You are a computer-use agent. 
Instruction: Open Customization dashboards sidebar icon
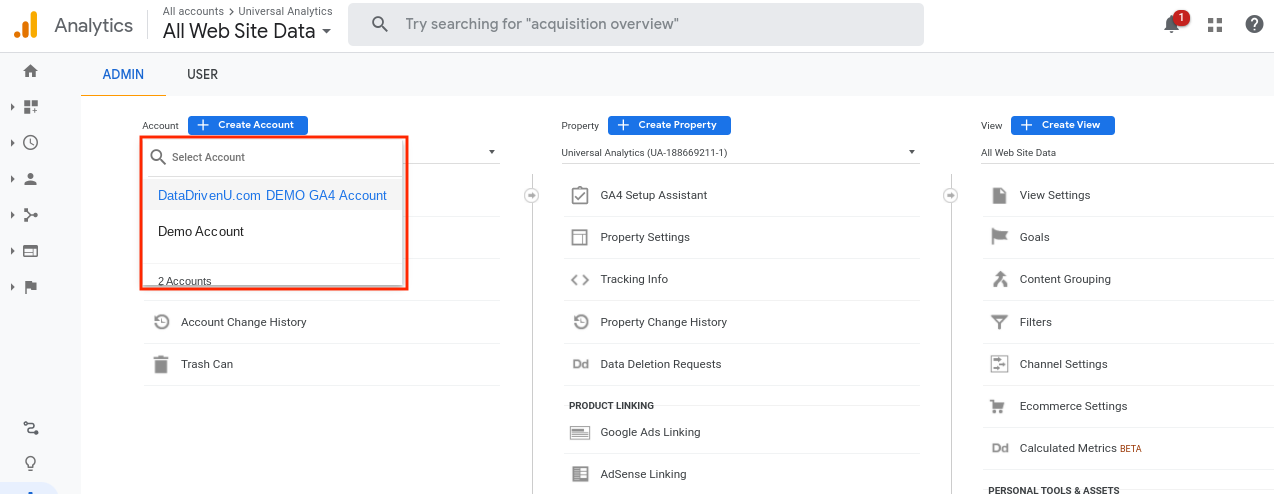[x=30, y=107]
